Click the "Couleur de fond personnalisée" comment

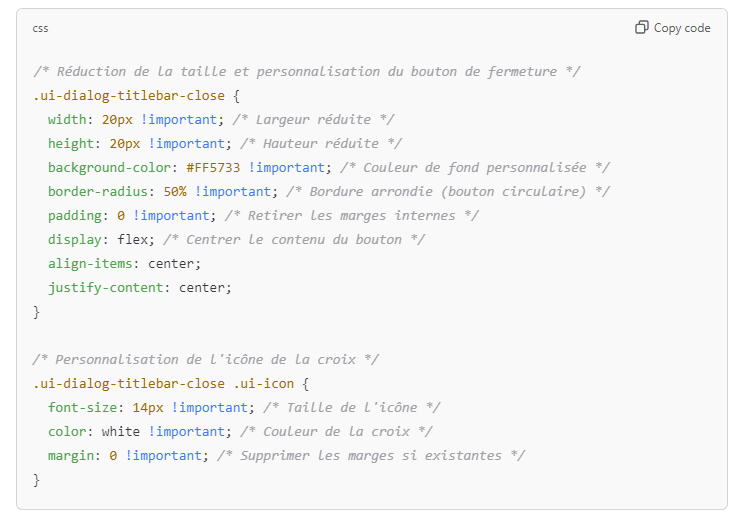pos(475,168)
